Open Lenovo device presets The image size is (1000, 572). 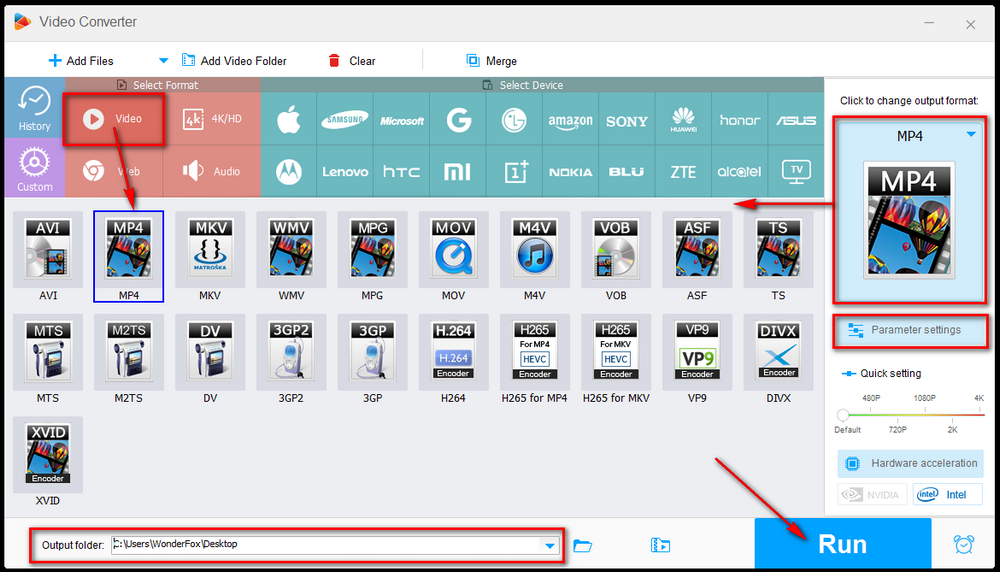tap(345, 172)
